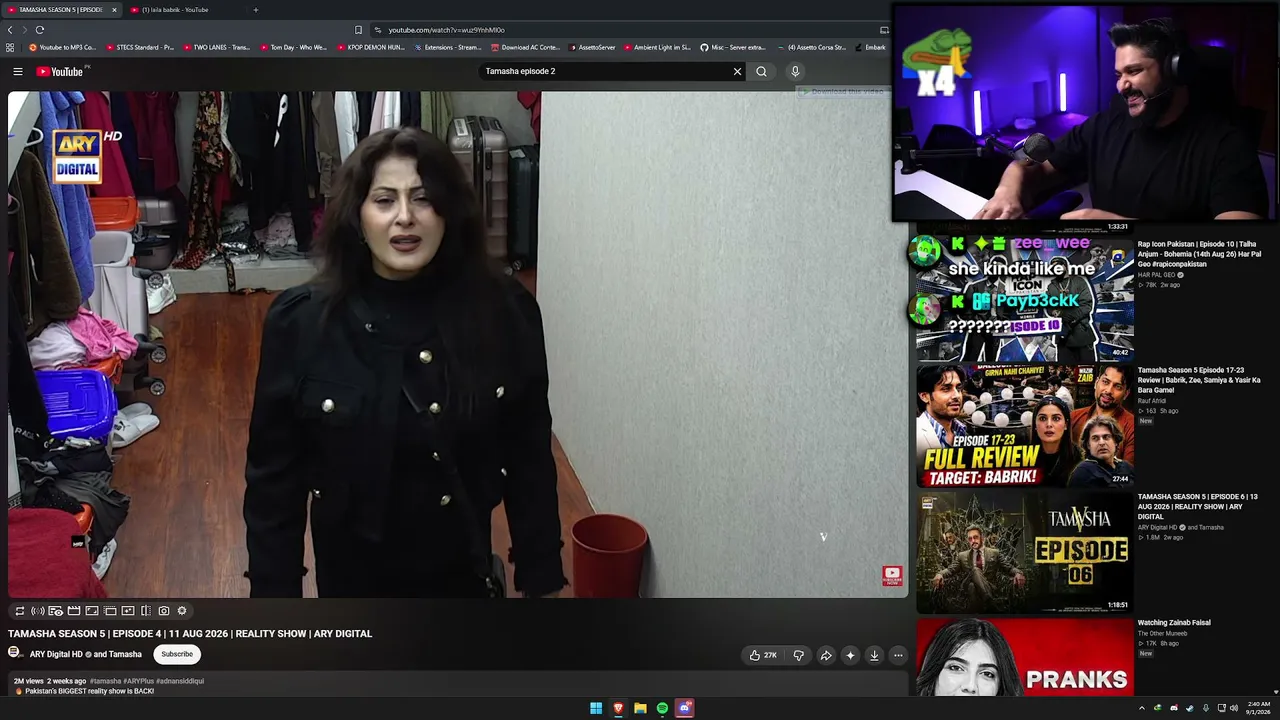Go back using the browser back arrow
This screenshot has width=1280, height=720.
10,30
